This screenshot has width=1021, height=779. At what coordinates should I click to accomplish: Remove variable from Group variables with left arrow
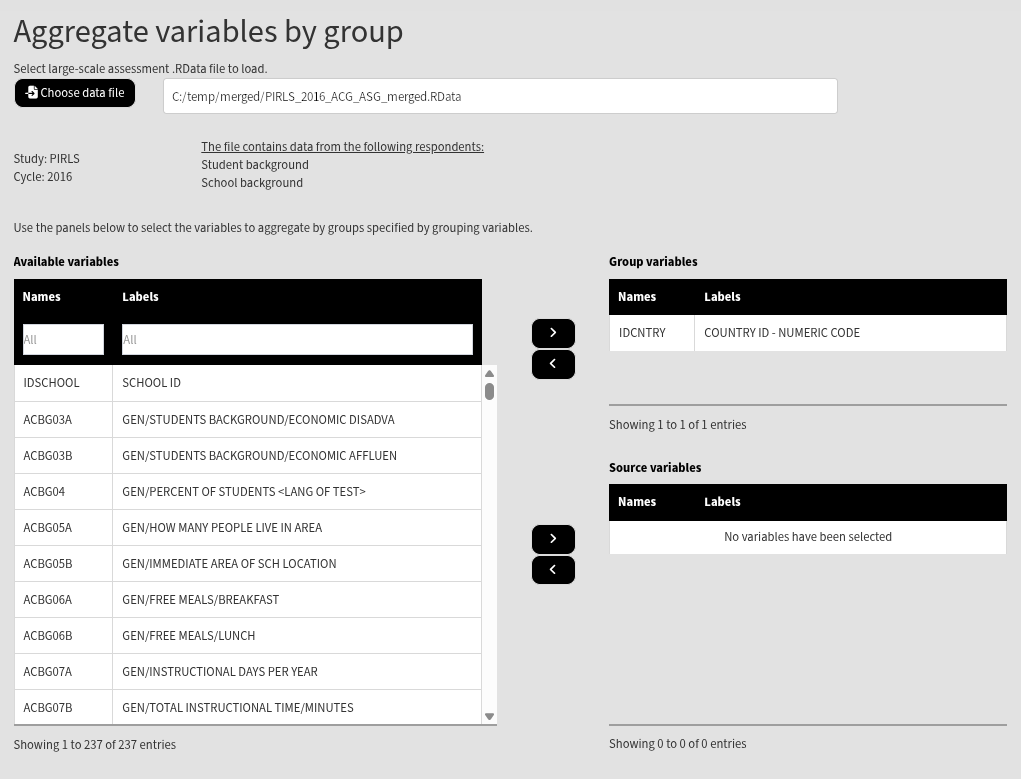tap(553, 364)
